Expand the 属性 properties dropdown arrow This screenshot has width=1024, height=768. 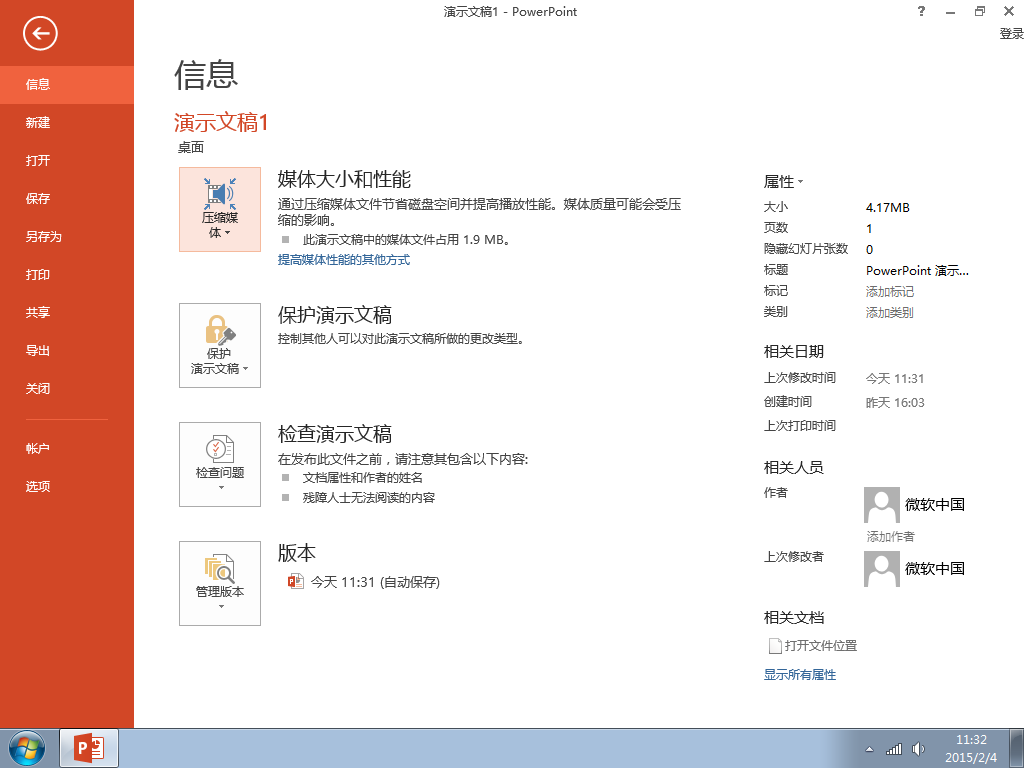coord(801,182)
